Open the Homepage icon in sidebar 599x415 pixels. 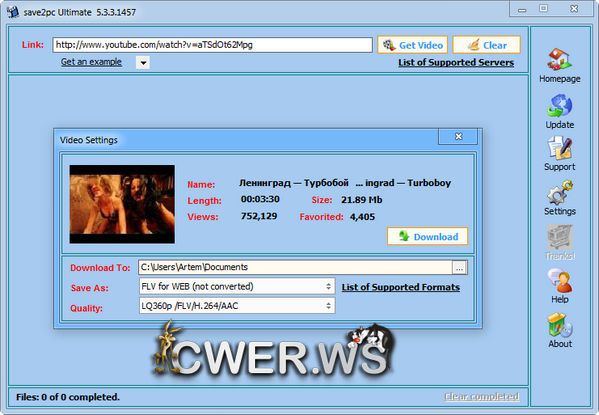point(559,60)
